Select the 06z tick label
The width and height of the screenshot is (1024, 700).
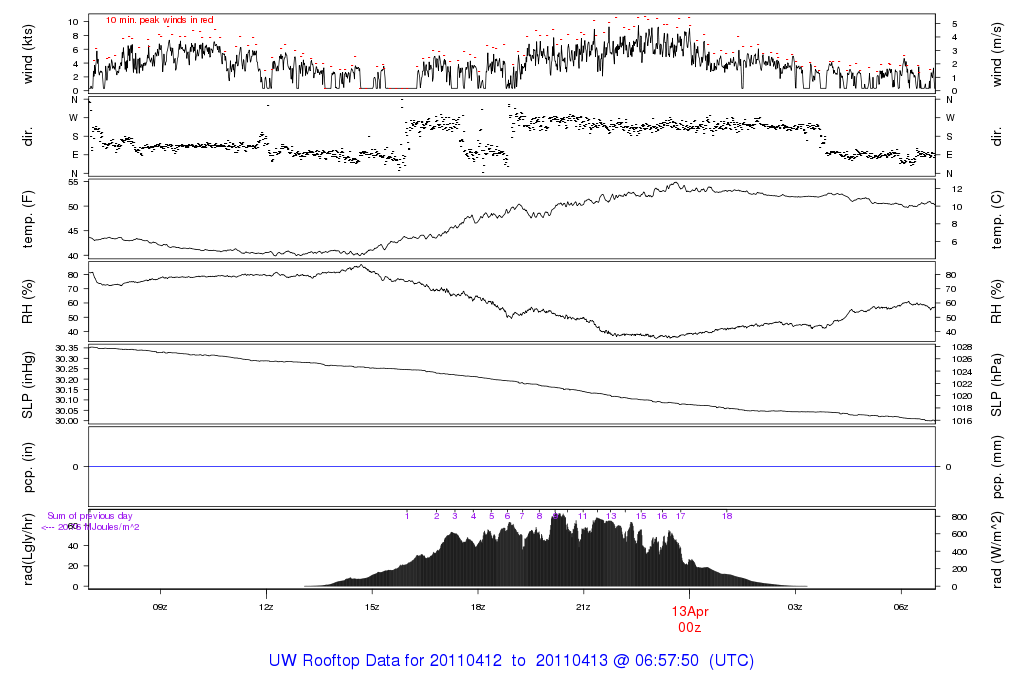(x=901, y=606)
